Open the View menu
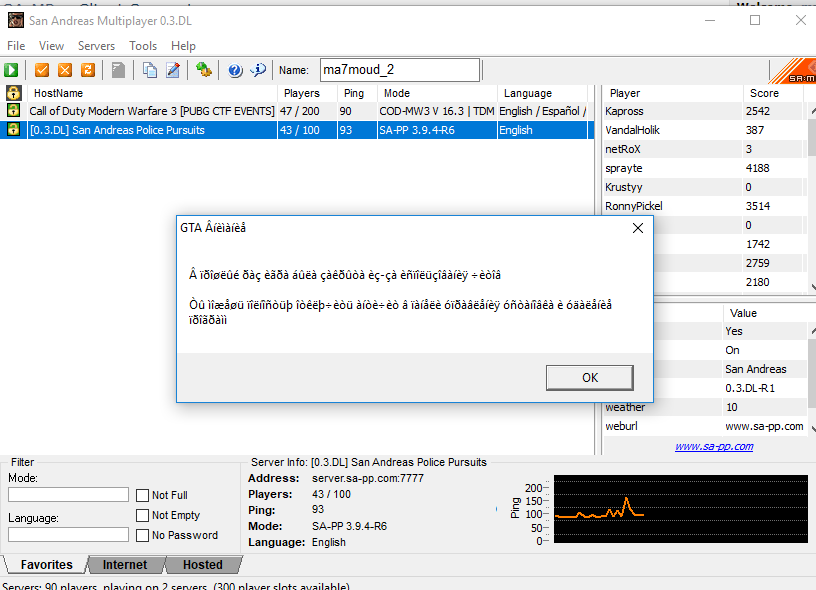 tap(51, 46)
